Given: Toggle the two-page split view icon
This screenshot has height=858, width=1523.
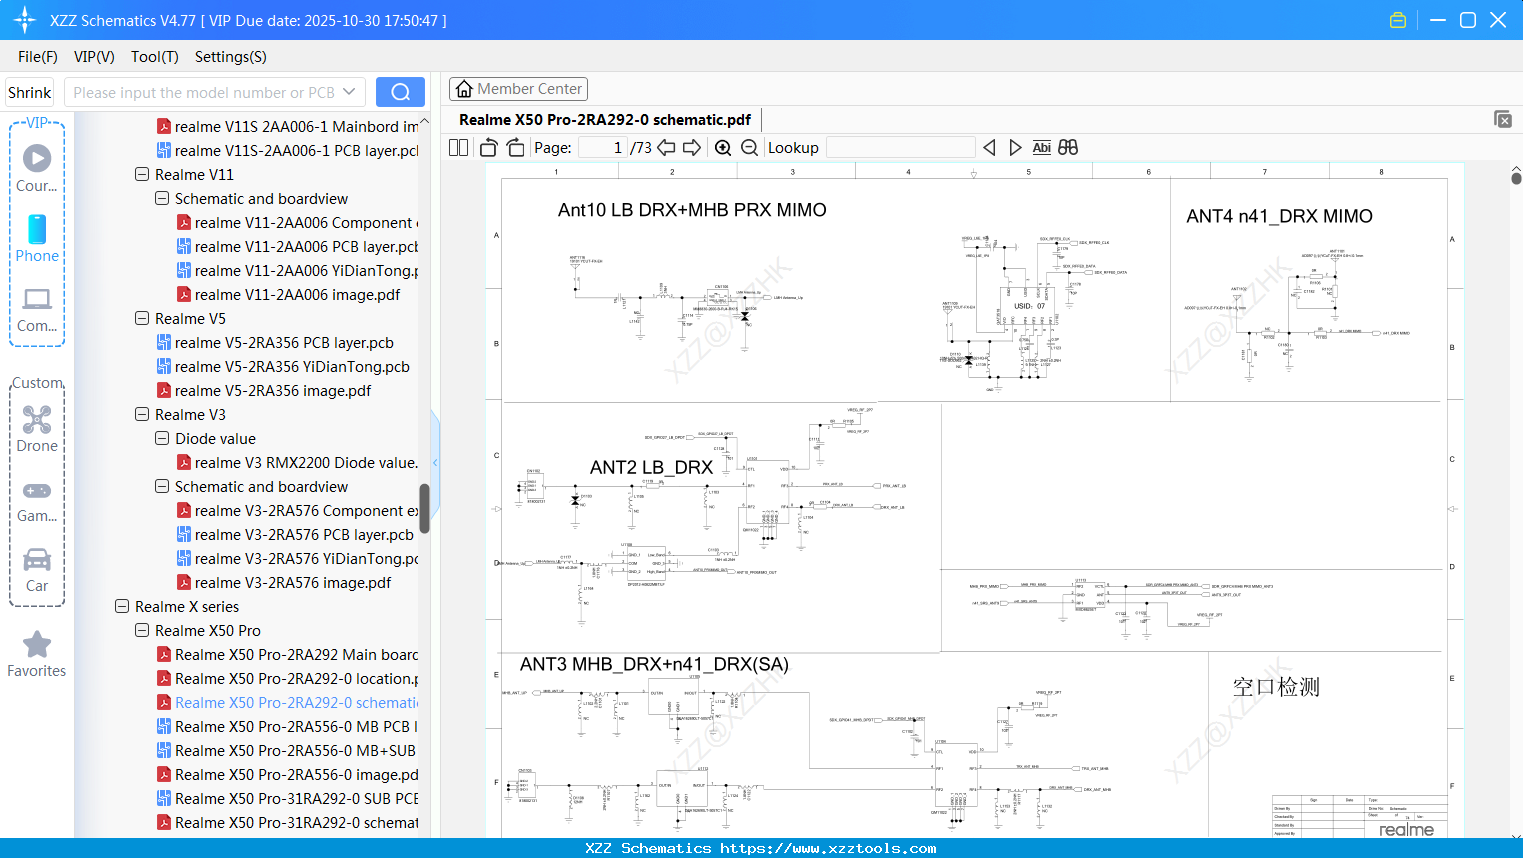Looking at the screenshot, I should pyautogui.click(x=459, y=148).
